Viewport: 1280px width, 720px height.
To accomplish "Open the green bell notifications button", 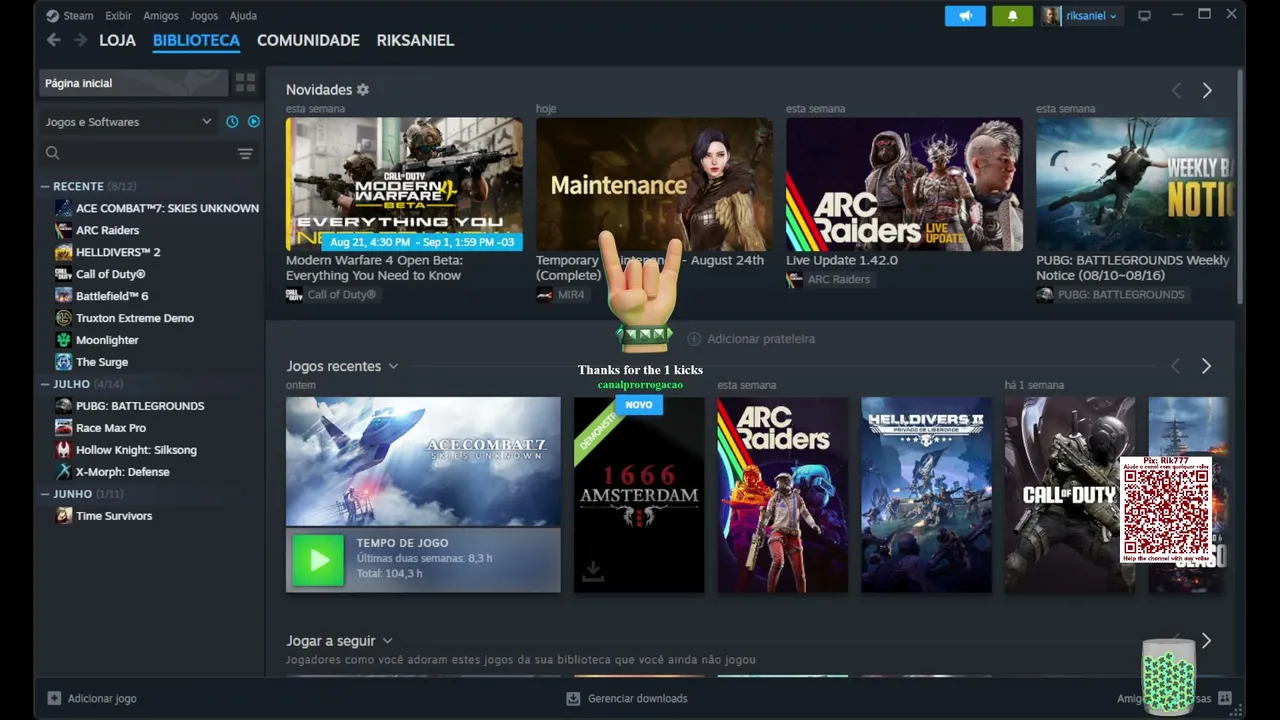I will pos(1012,16).
